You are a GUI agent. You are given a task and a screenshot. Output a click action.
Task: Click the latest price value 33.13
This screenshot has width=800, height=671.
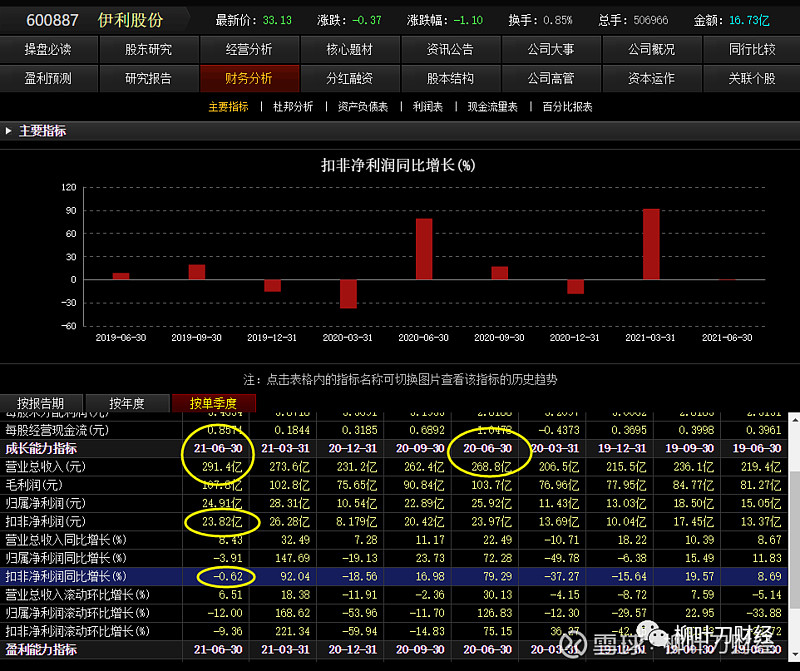tap(277, 20)
